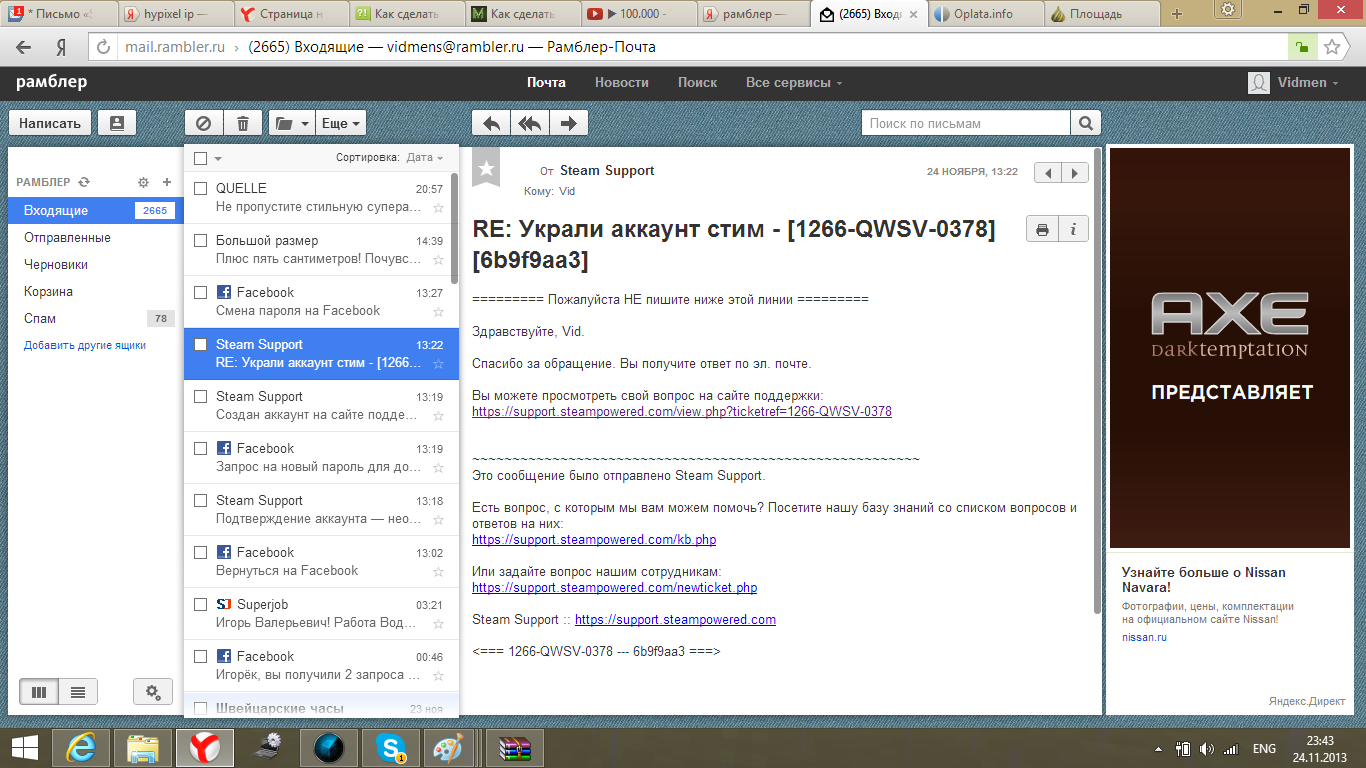Print the open email
The height and width of the screenshot is (768, 1366).
[1042, 229]
